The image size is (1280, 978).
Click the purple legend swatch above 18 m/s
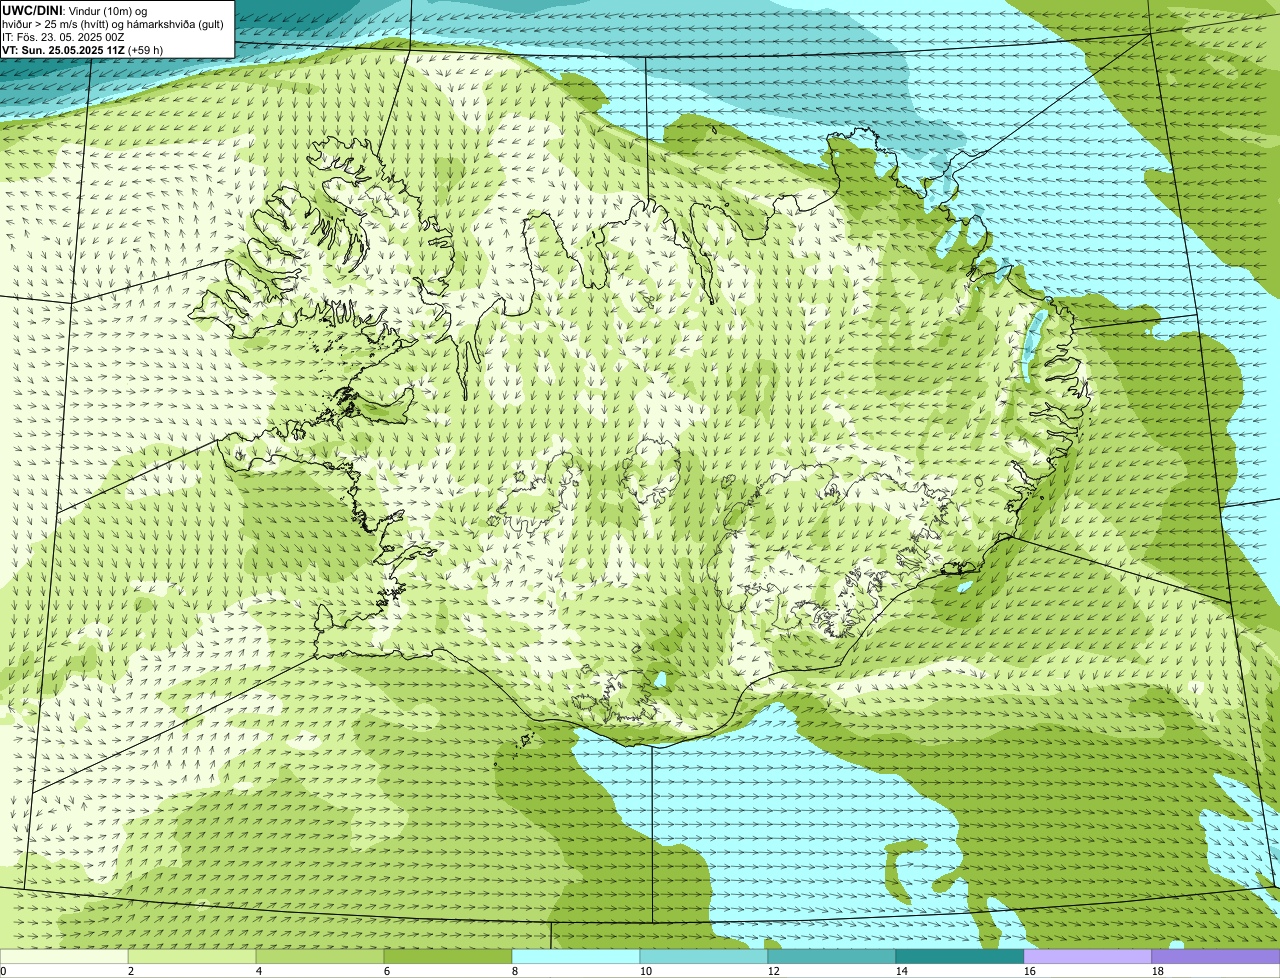(1216, 956)
